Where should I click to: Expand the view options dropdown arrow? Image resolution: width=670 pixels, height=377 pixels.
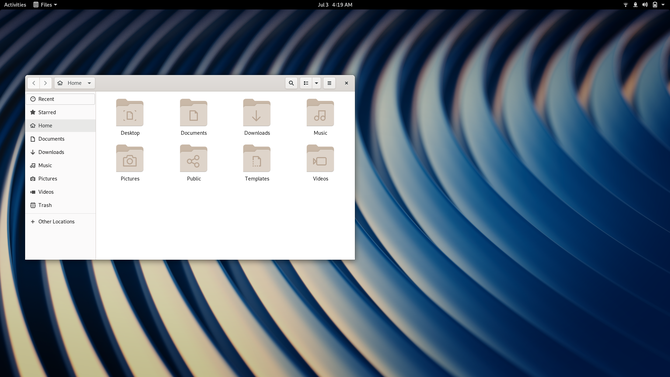(x=317, y=83)
